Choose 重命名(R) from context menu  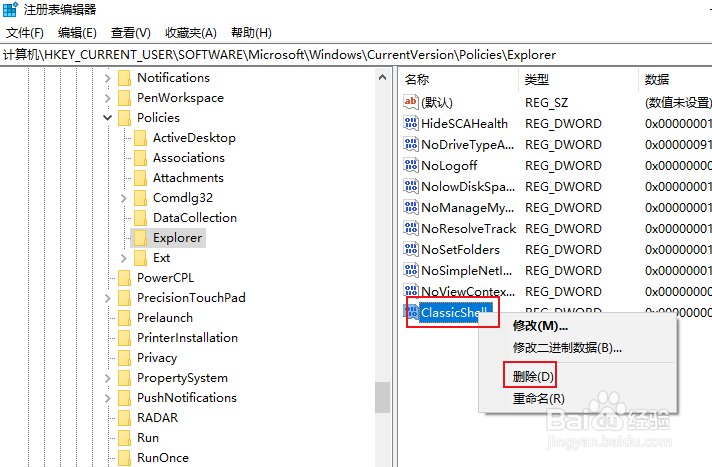[578, 399]
